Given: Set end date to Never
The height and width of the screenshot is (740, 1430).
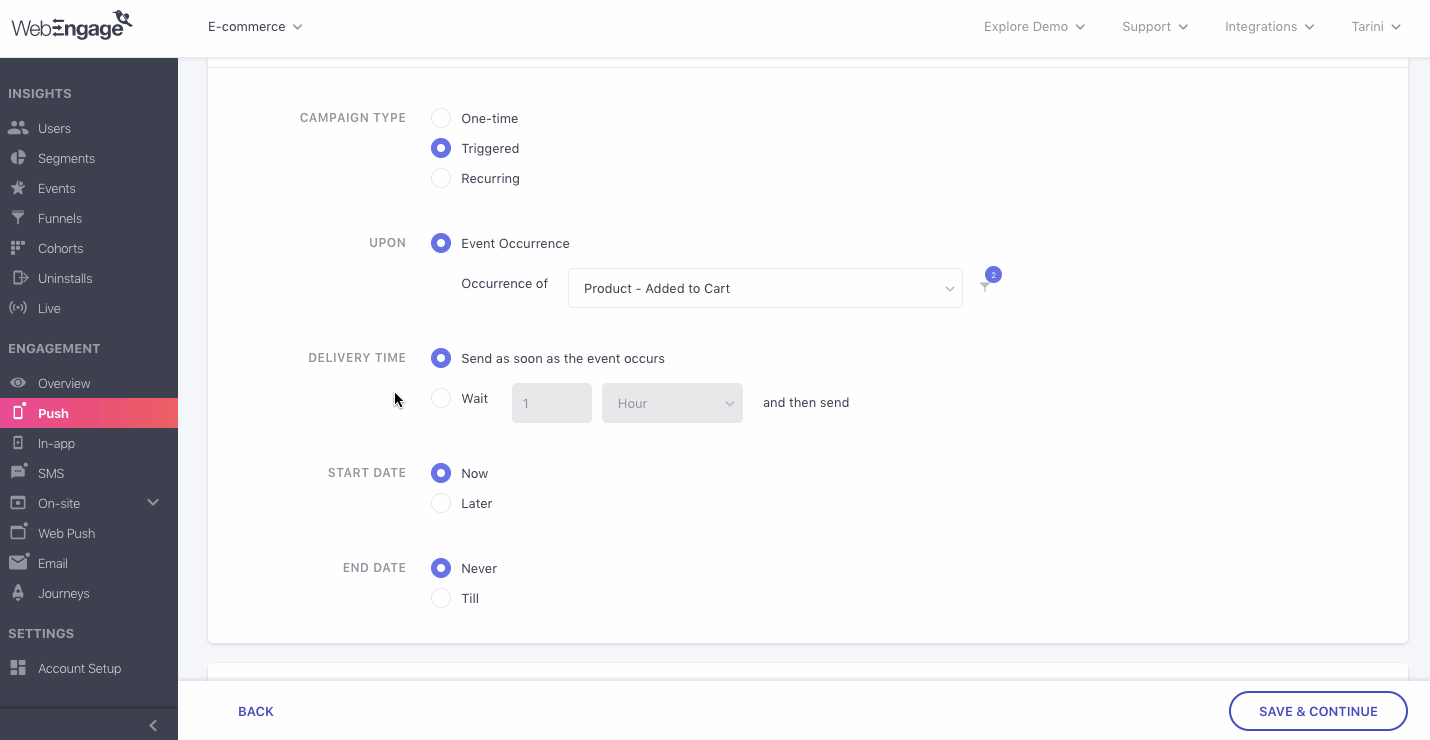Looking at the screenshot, I should click(x=441, y=568).
